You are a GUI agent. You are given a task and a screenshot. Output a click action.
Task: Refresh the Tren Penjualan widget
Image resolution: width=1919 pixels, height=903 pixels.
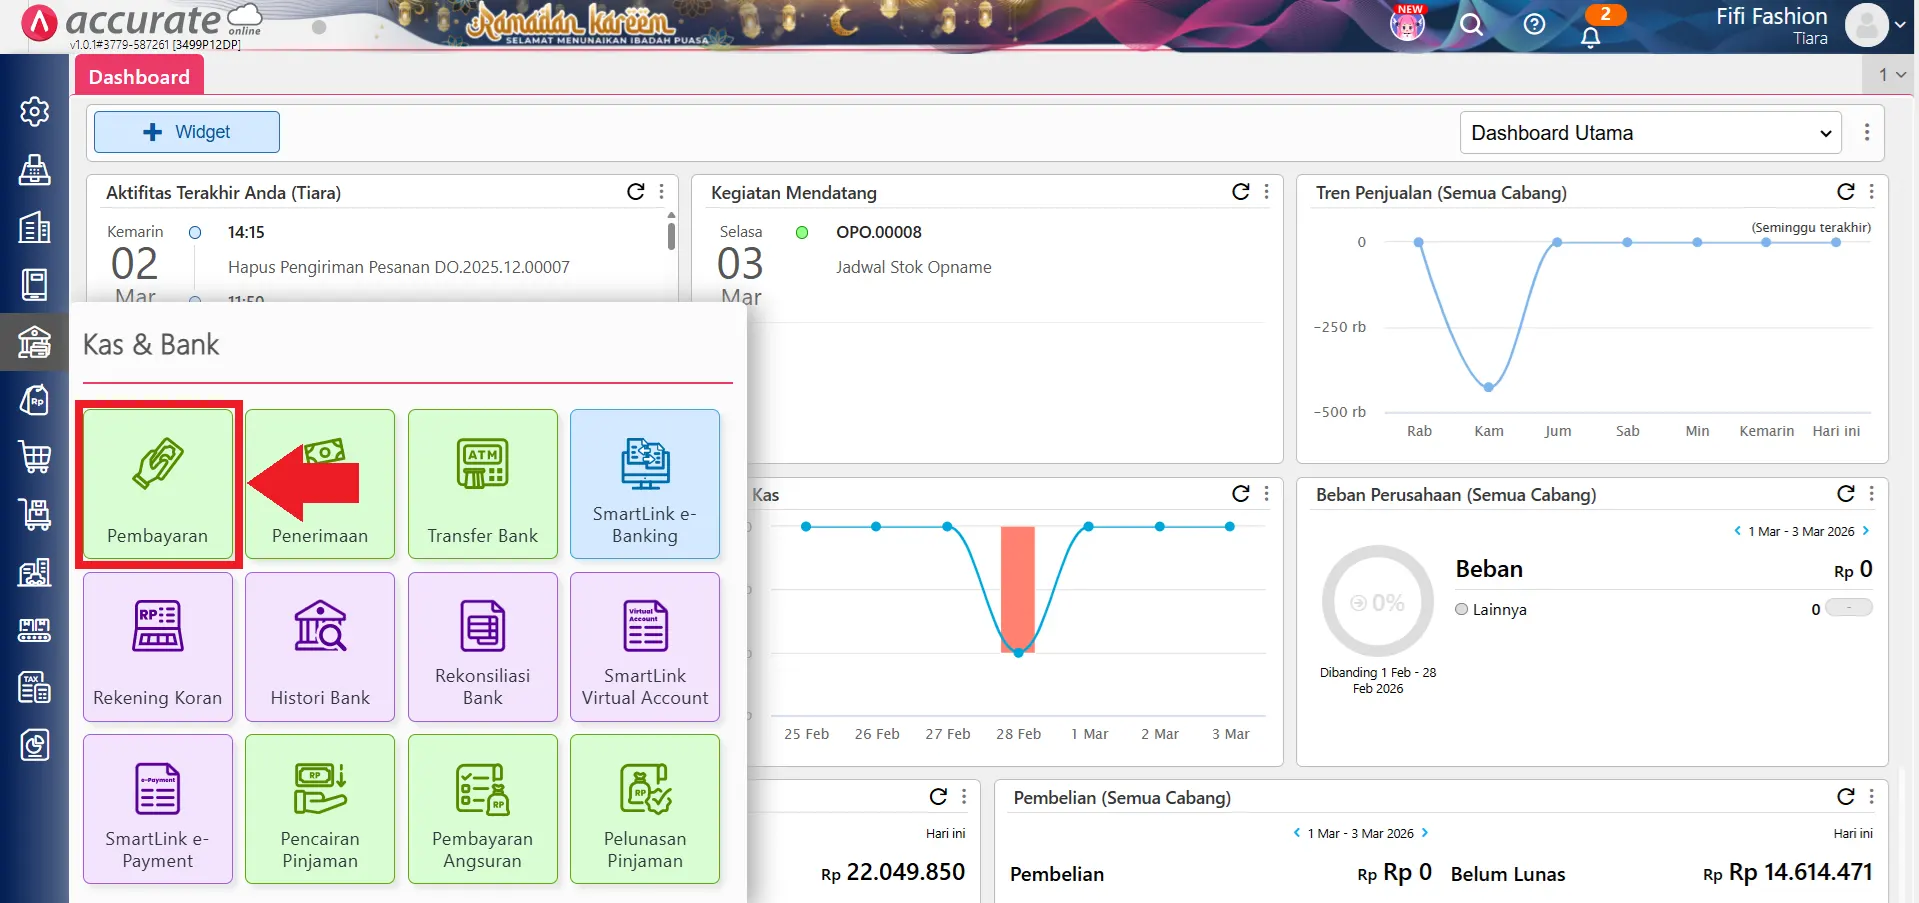(1845, 192)
